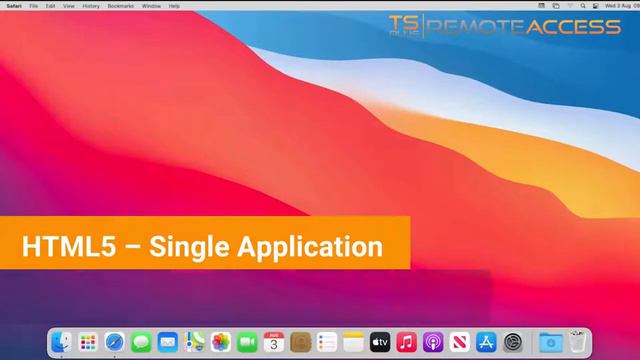Viewport: 640px width, 360px height.
Task: Launch Maps from the Dock
Action: click(x=194, y=342)
